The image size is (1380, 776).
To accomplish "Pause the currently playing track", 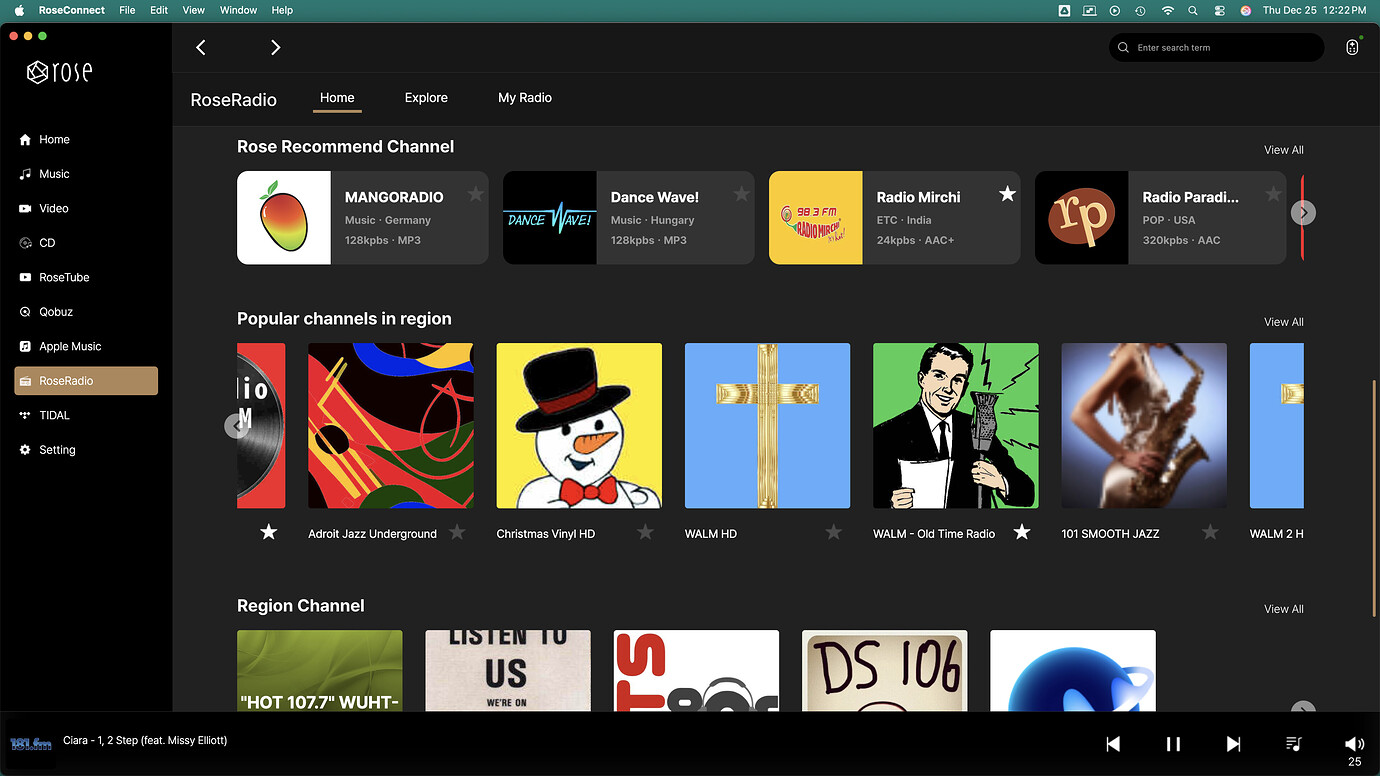I will click(1173, 744).
